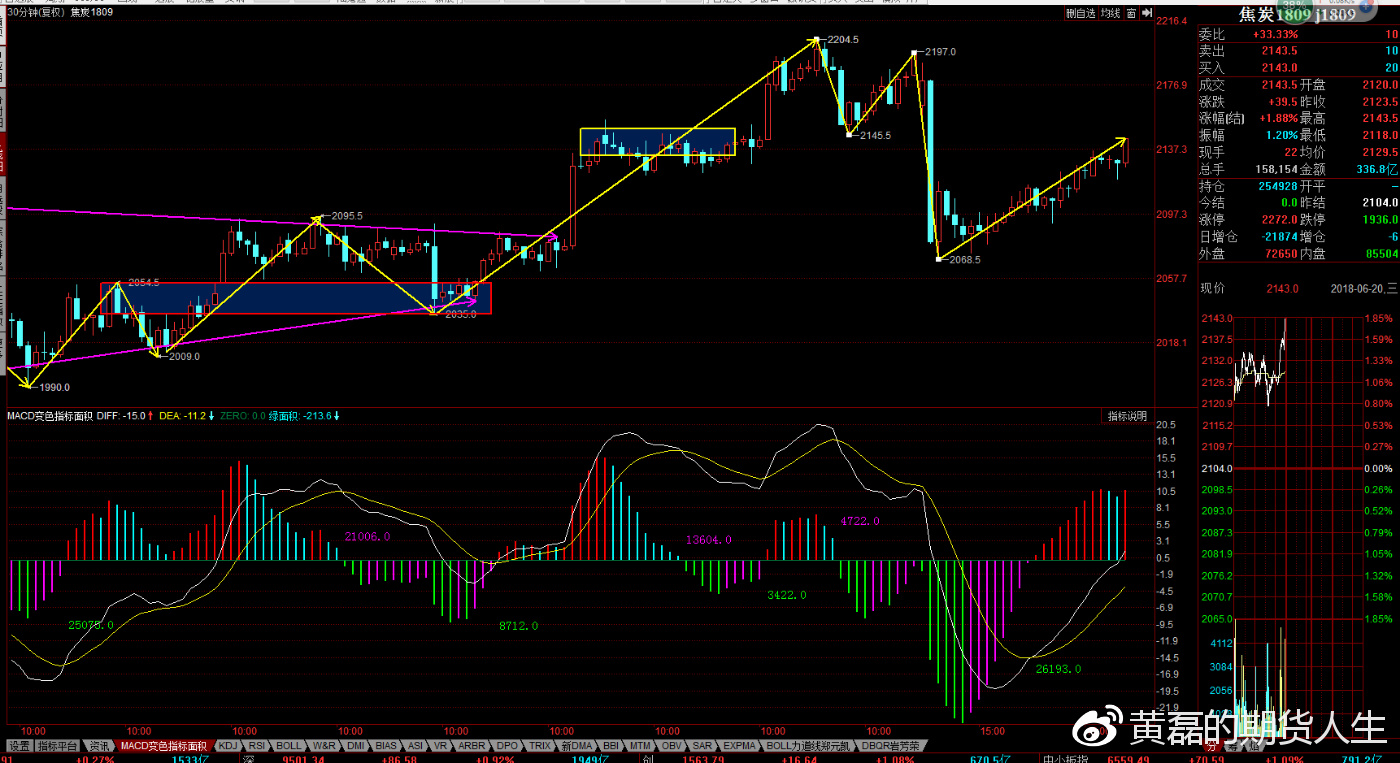The height and width of the screenshot is (763, 1400).
Task: Toggle 均线 moving average display
Action: click(x=1109, y=14)
